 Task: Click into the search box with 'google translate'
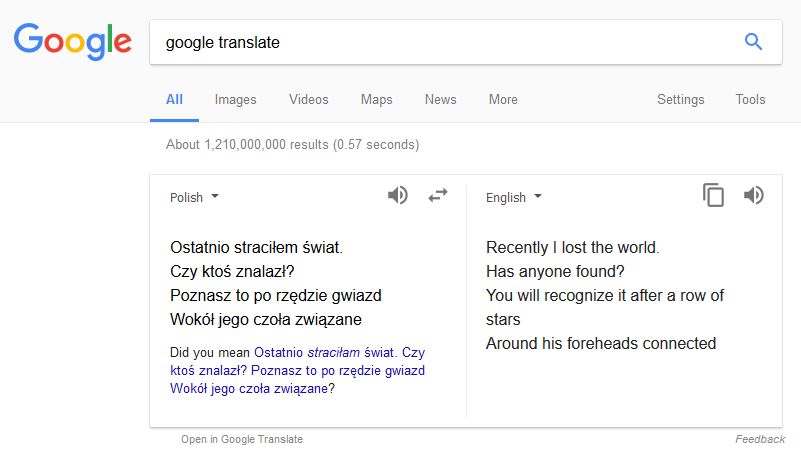(440, 42)
